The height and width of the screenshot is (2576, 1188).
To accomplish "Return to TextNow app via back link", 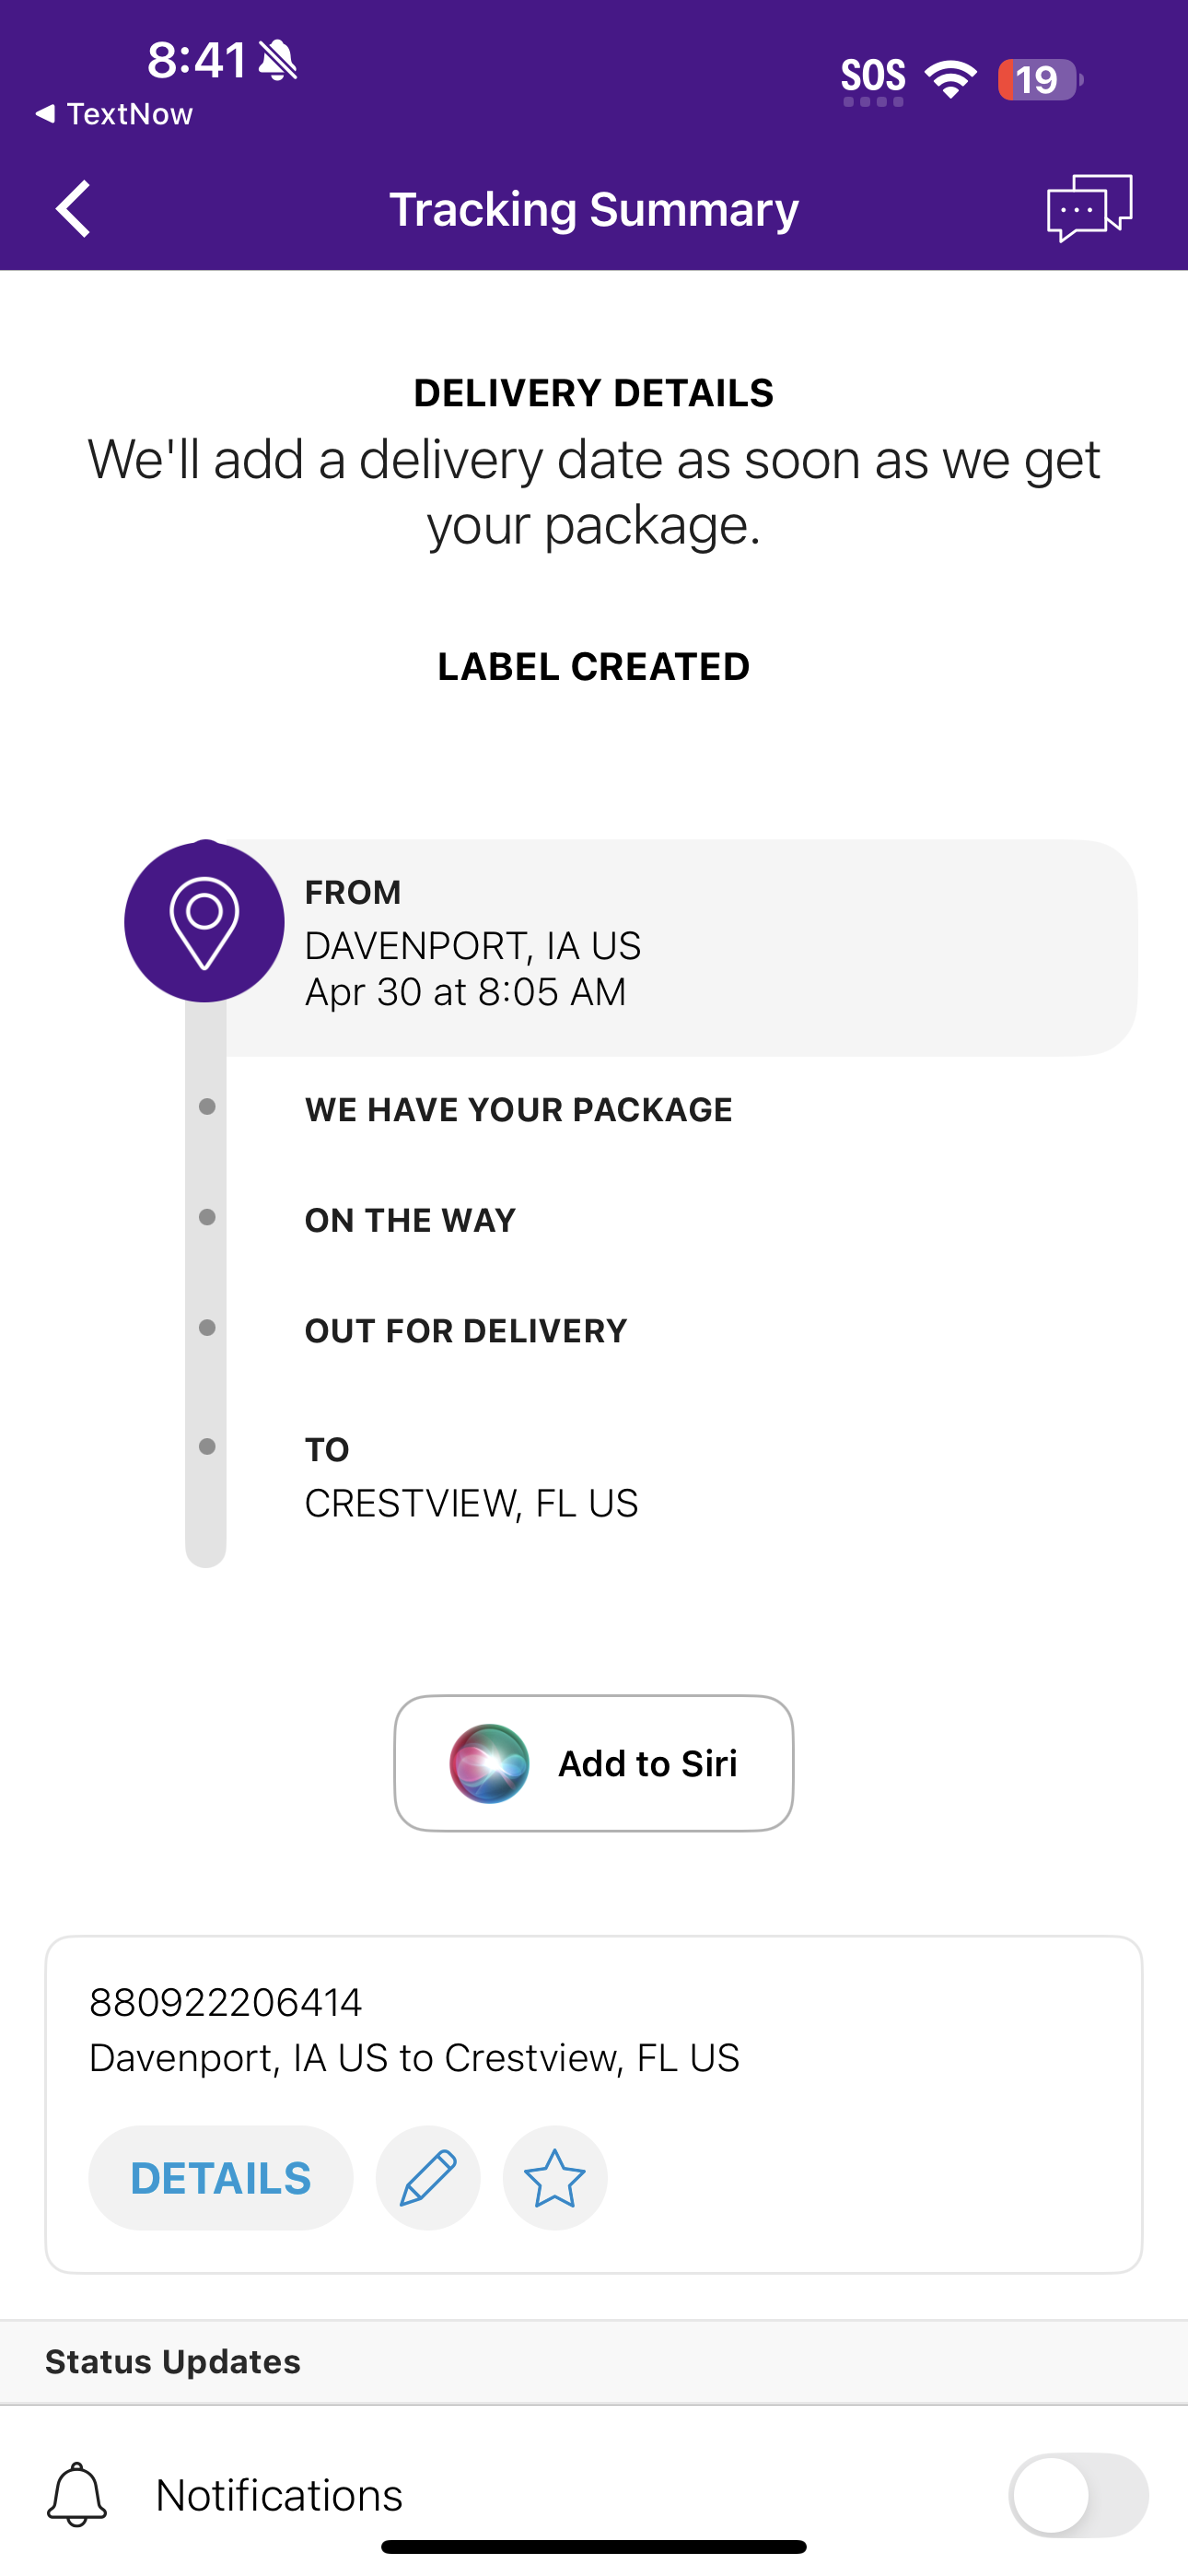I will (x=114, y=114).
